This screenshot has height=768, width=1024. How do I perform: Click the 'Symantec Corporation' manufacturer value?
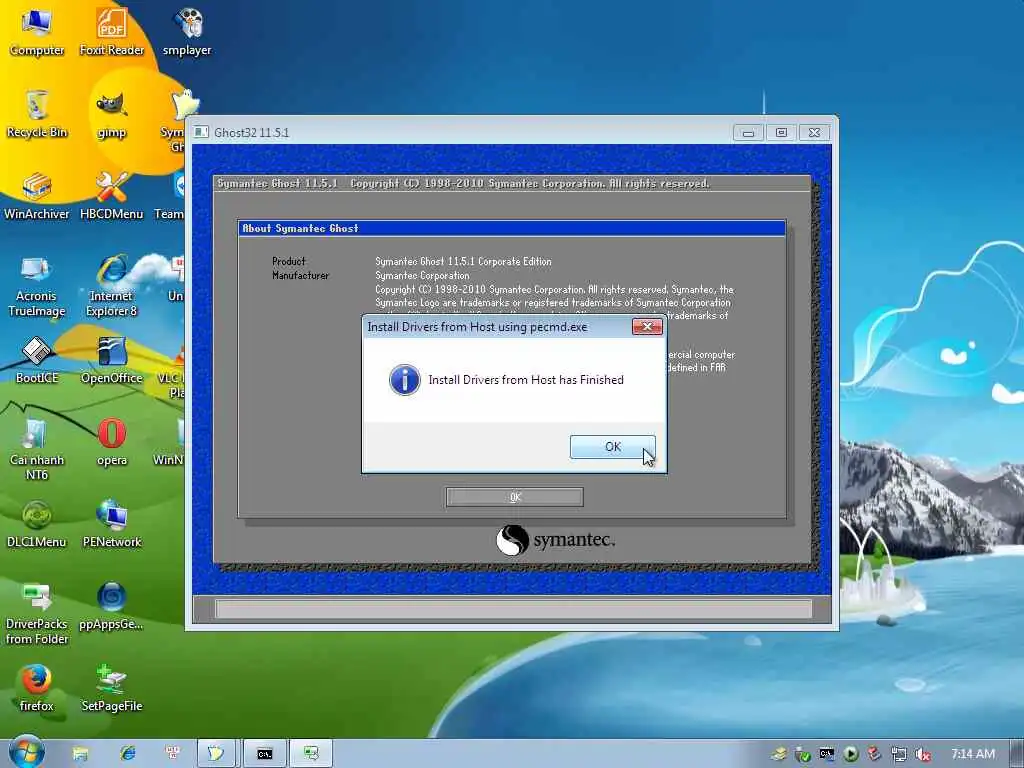tap(422, 276)
